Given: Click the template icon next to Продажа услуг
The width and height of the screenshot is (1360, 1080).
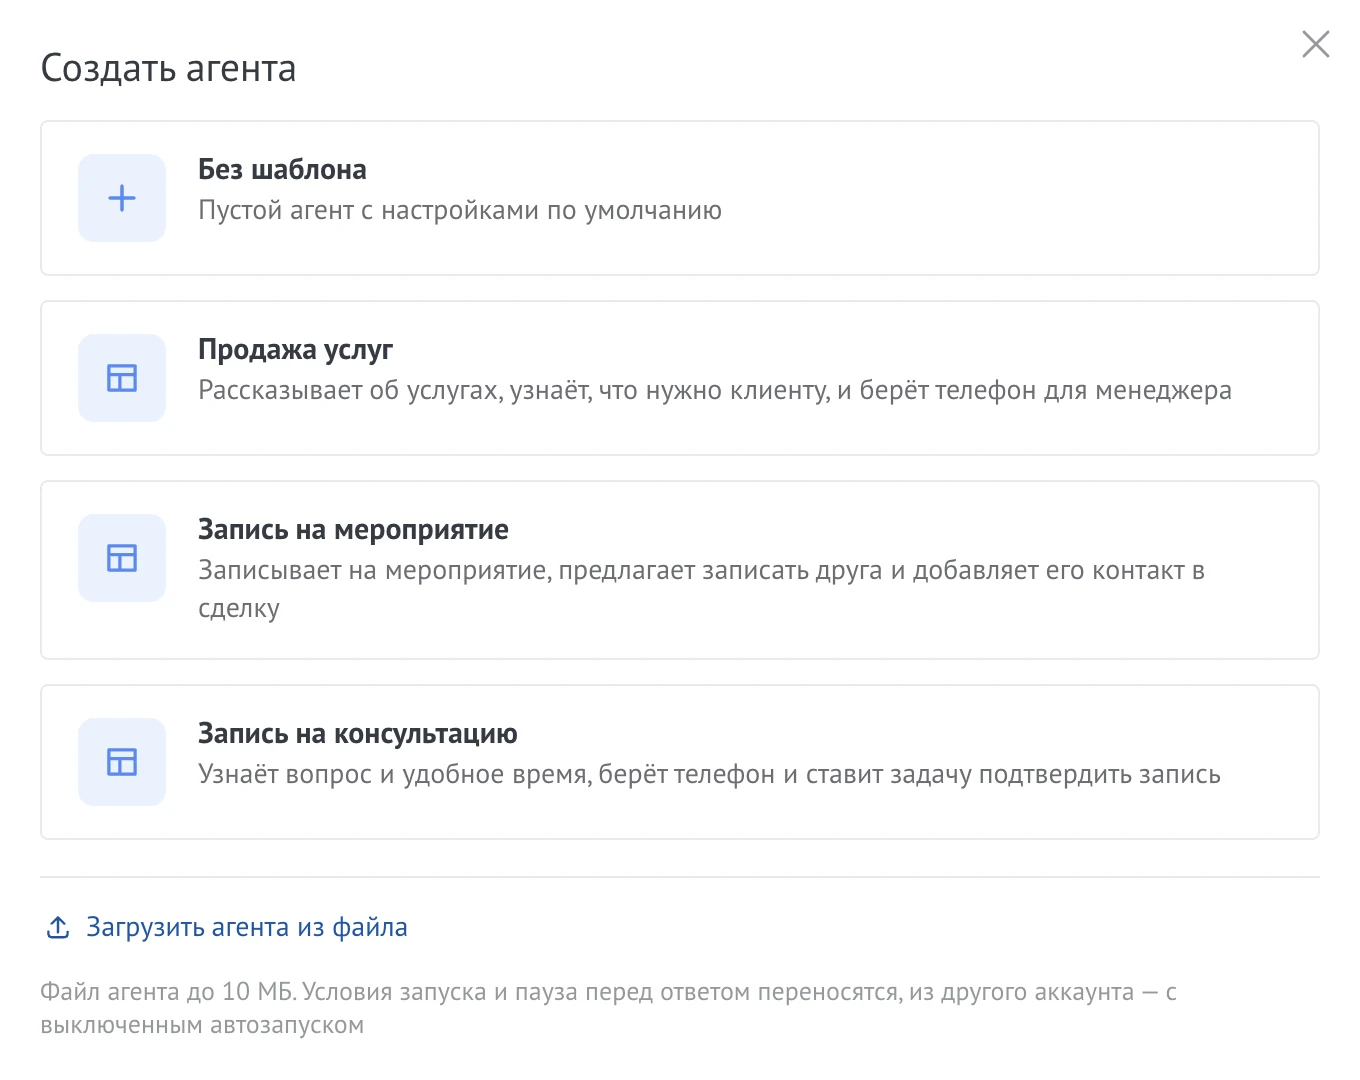Looking at the screenshot, I should (122, 378).
